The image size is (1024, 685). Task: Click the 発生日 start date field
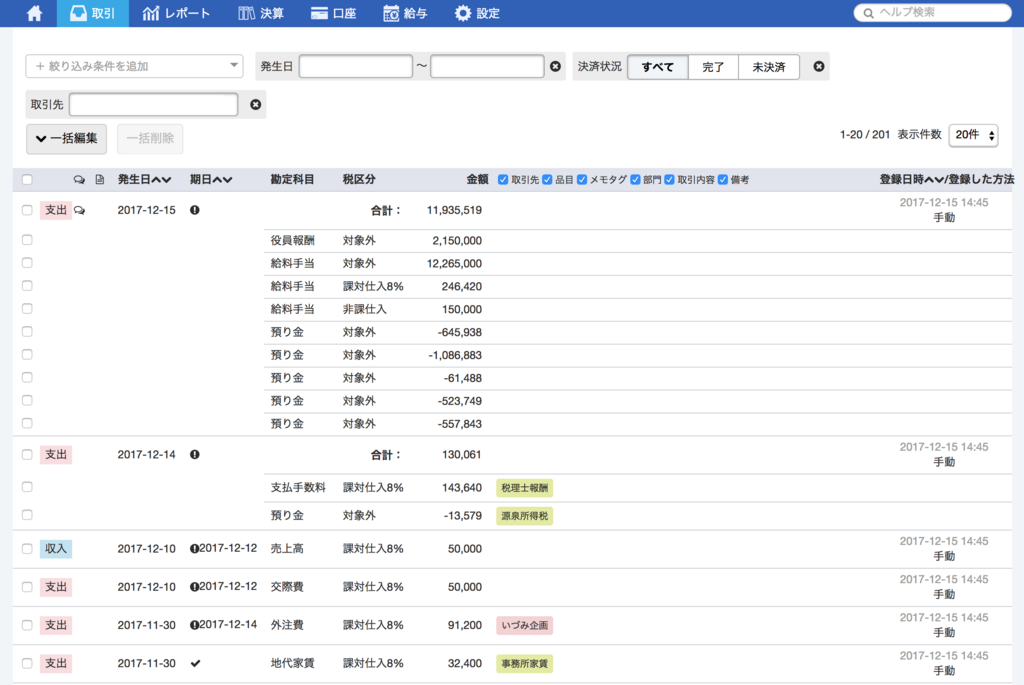click(x=356, y=66)
